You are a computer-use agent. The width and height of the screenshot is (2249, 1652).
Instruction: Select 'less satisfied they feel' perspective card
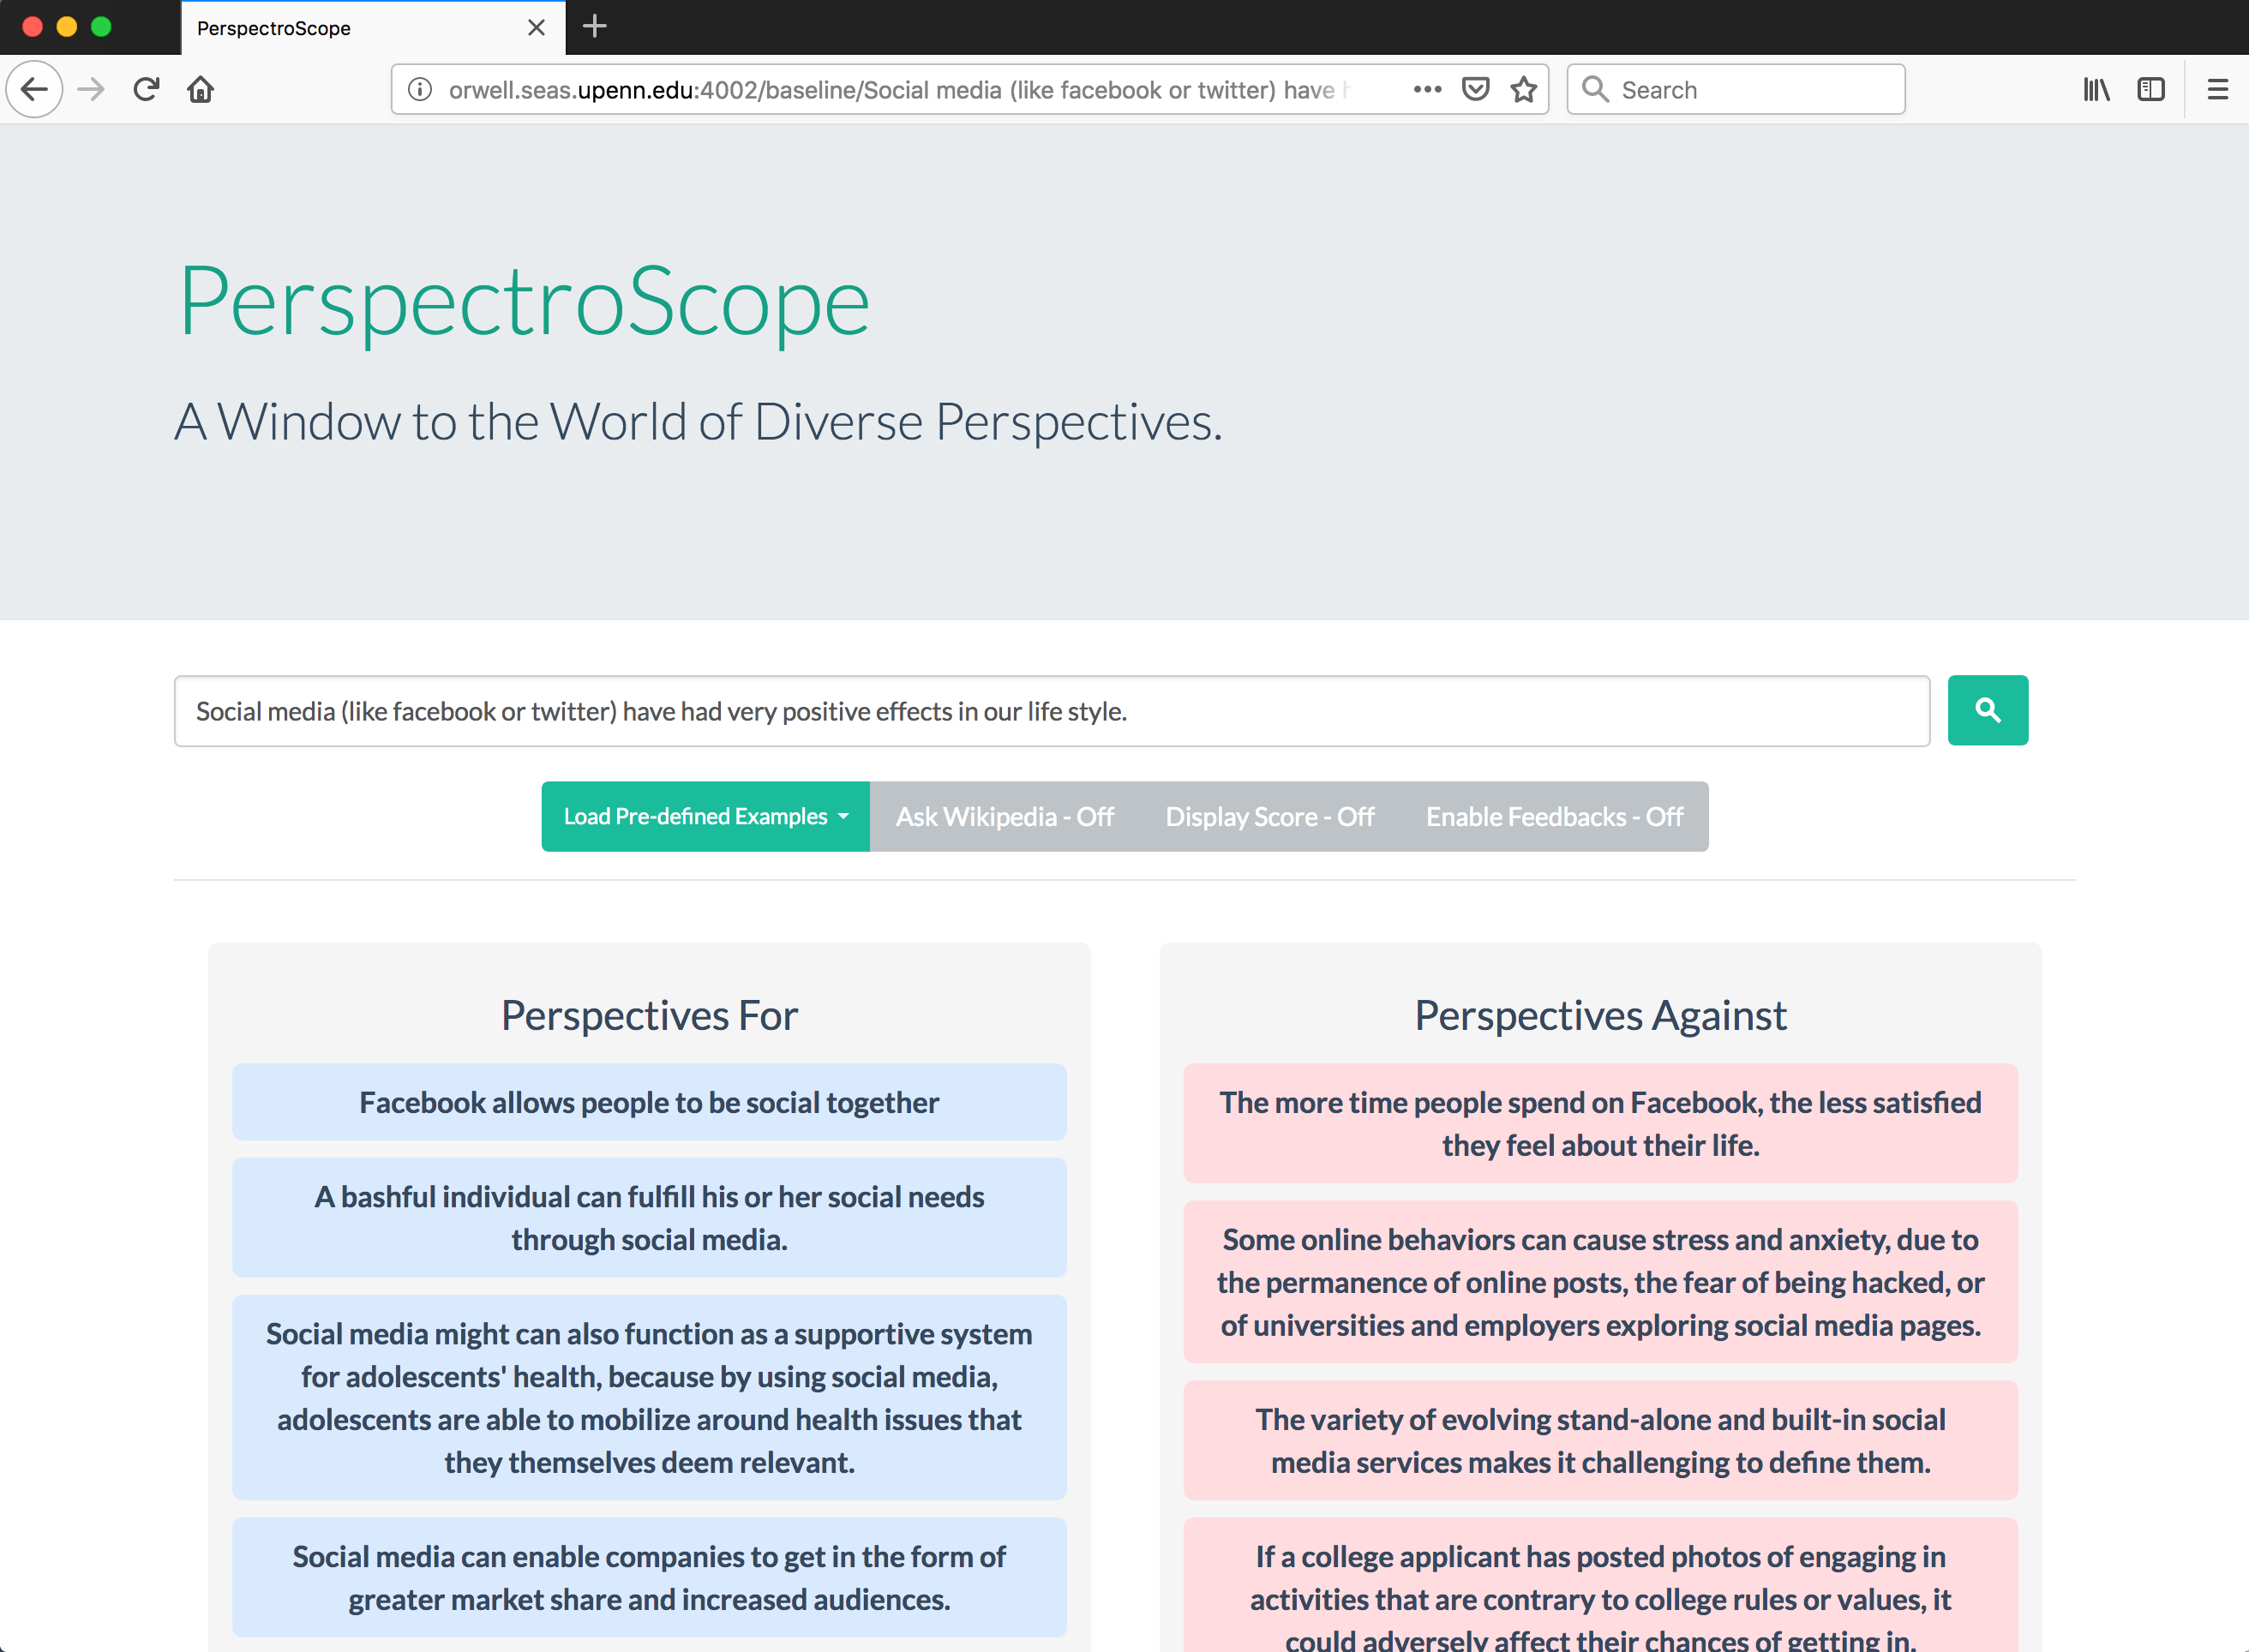click(x=1600, y=1123)
